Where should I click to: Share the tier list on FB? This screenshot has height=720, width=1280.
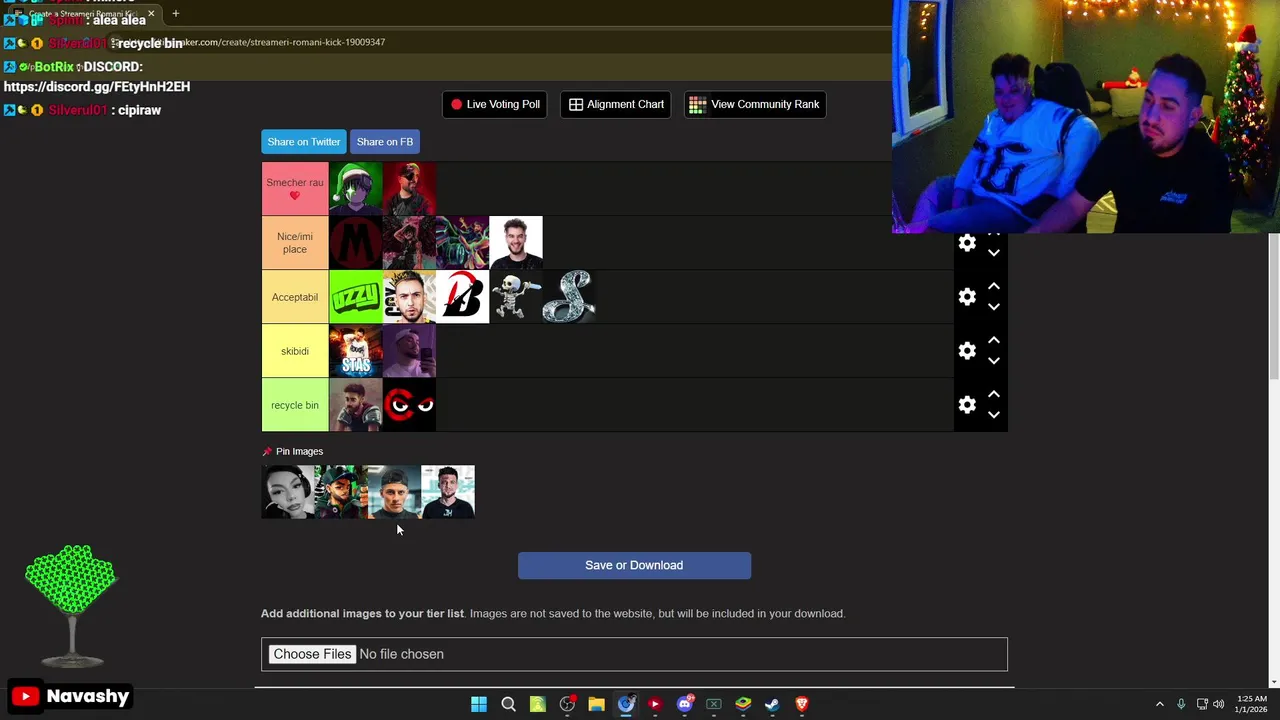385,142
